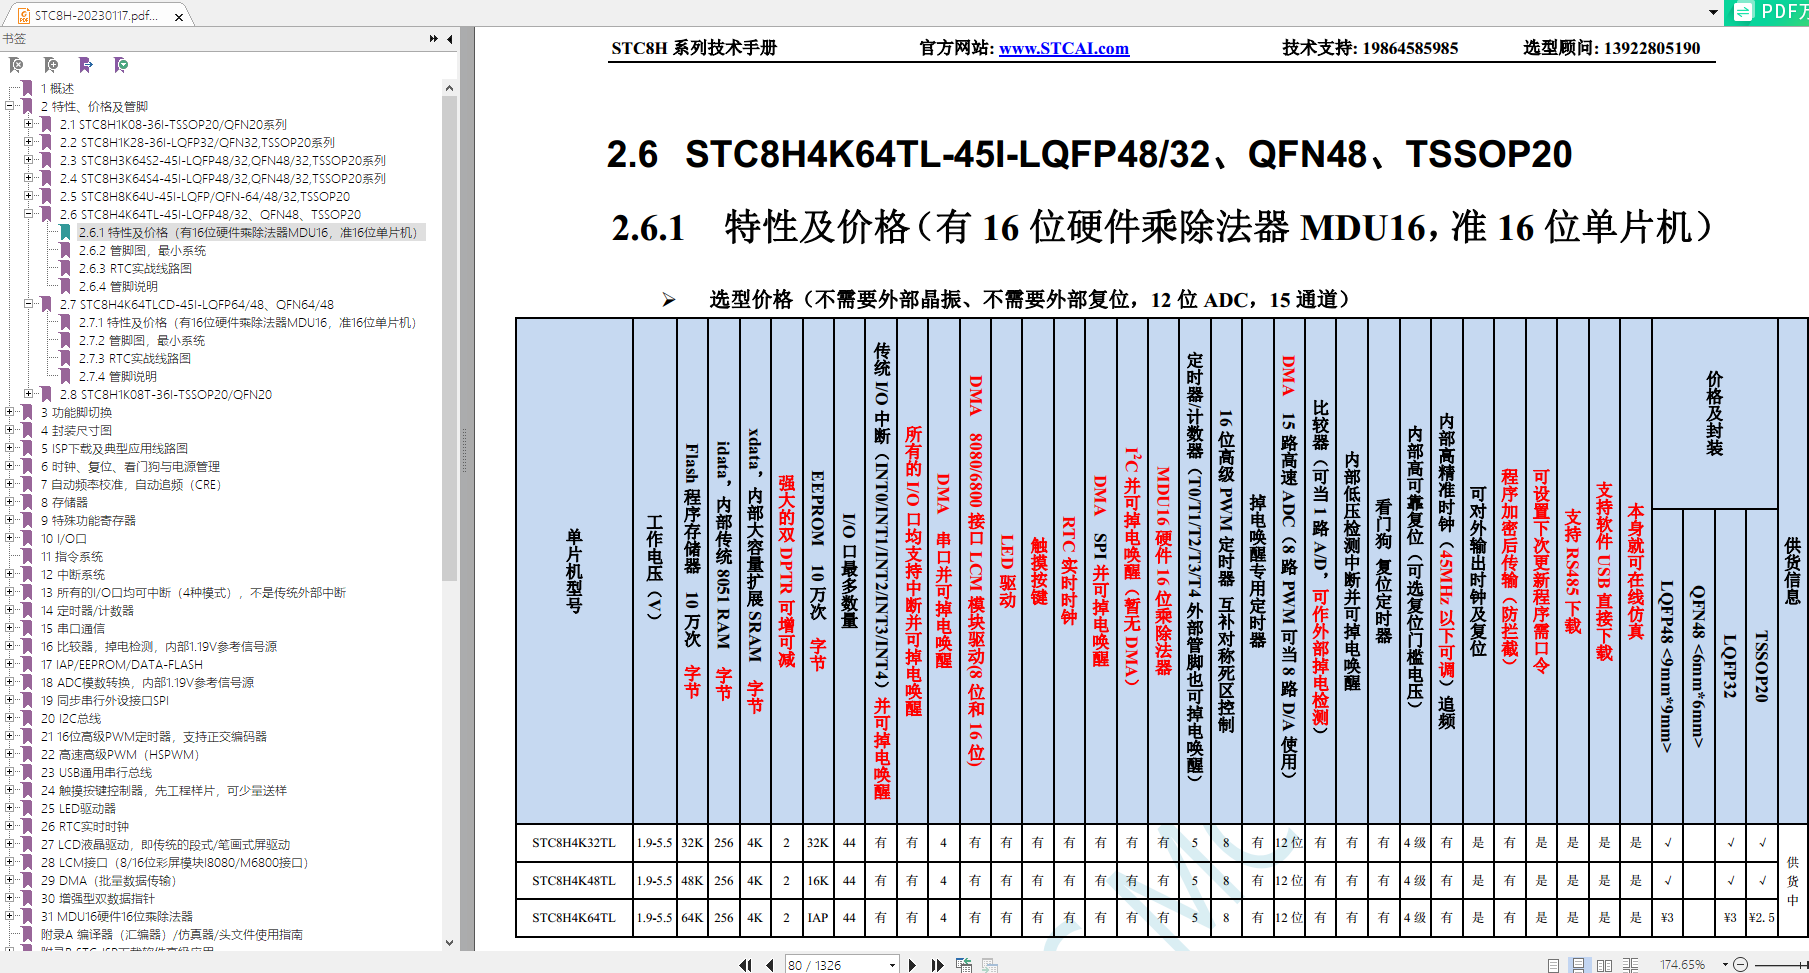Select bookmark '1 概述'
The image size is (1809, 973).
(x=57, y=88)
